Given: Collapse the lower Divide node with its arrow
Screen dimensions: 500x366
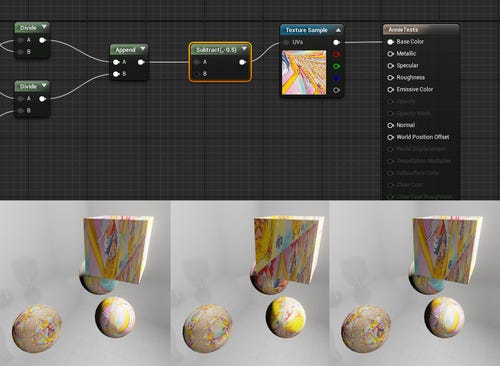Looking at the screenshot, I should pyautogui.click(x=44, y=86).
